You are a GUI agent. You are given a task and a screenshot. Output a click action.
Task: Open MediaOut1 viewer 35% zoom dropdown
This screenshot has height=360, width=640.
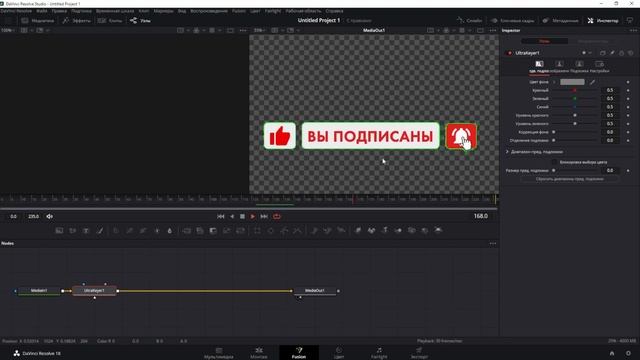259,30
